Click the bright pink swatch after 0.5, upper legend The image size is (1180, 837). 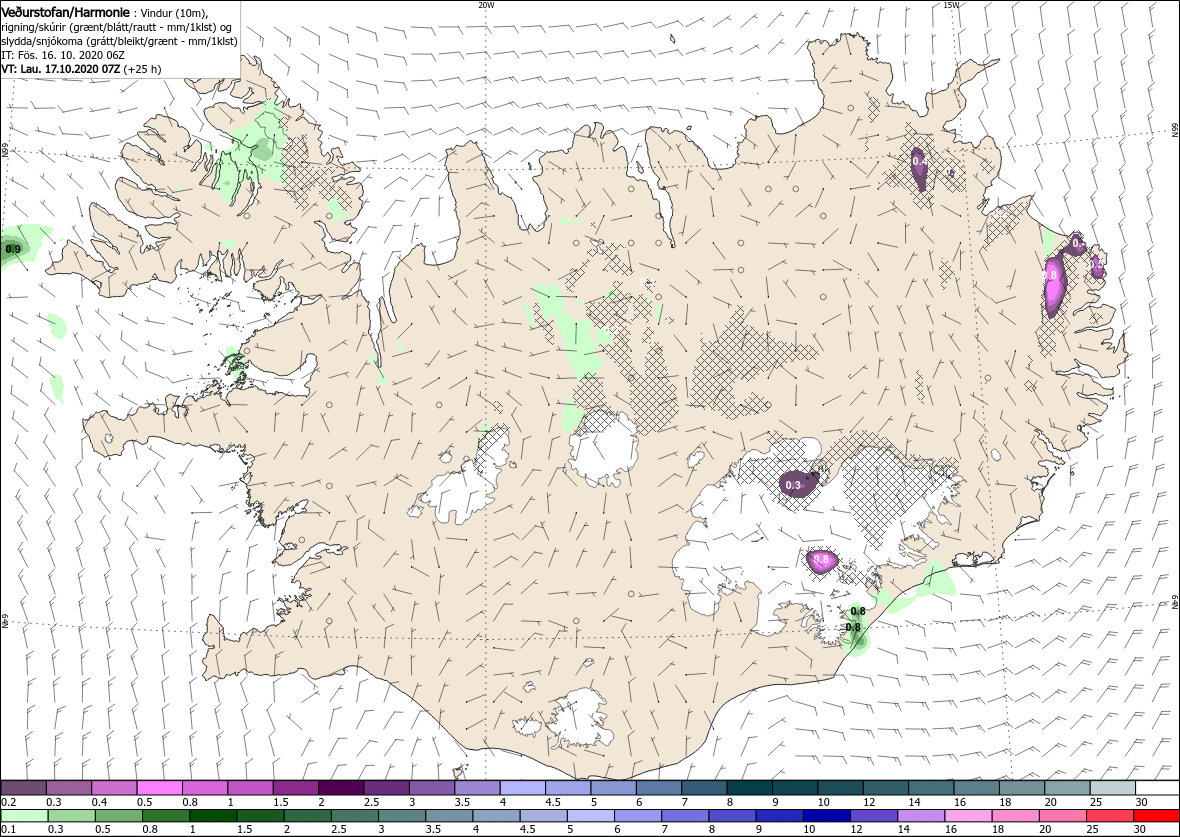160,787
